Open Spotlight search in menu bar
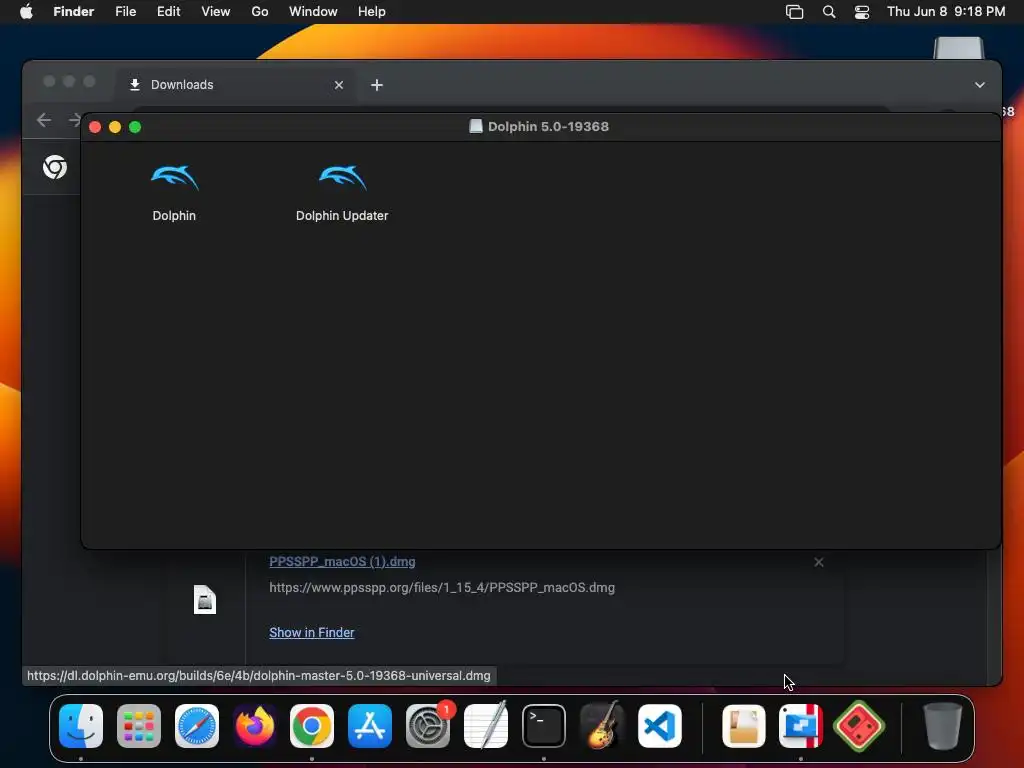The image size is (1024, 768). 829,12
